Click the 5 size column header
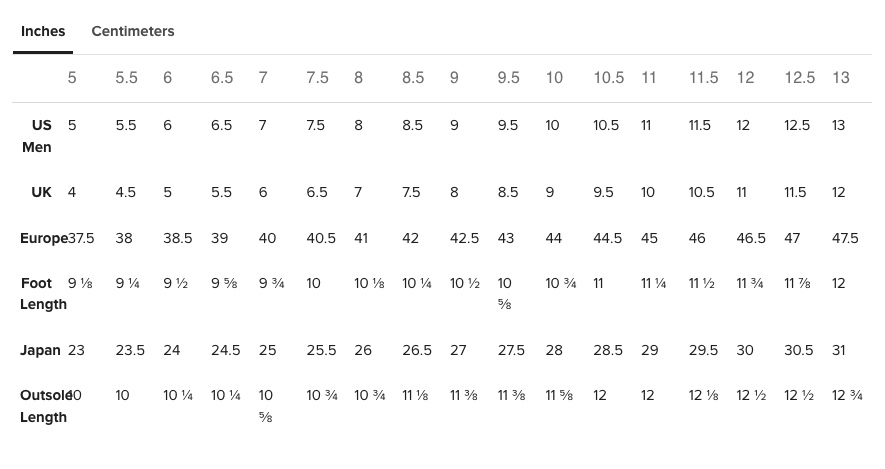Viewport: 885px width, 469px height. pos(72,77)
